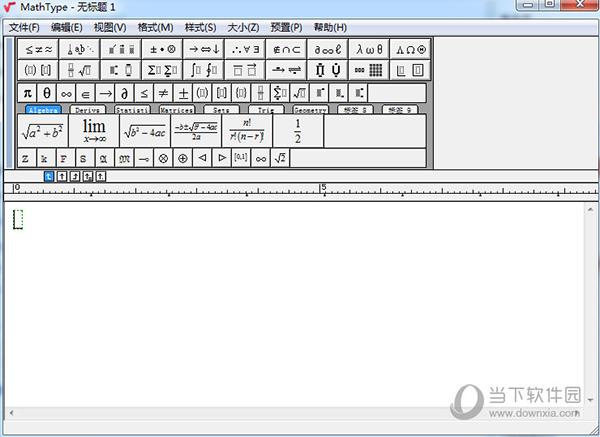
Task: Open the arrow symbols palette
Action: 203,48
